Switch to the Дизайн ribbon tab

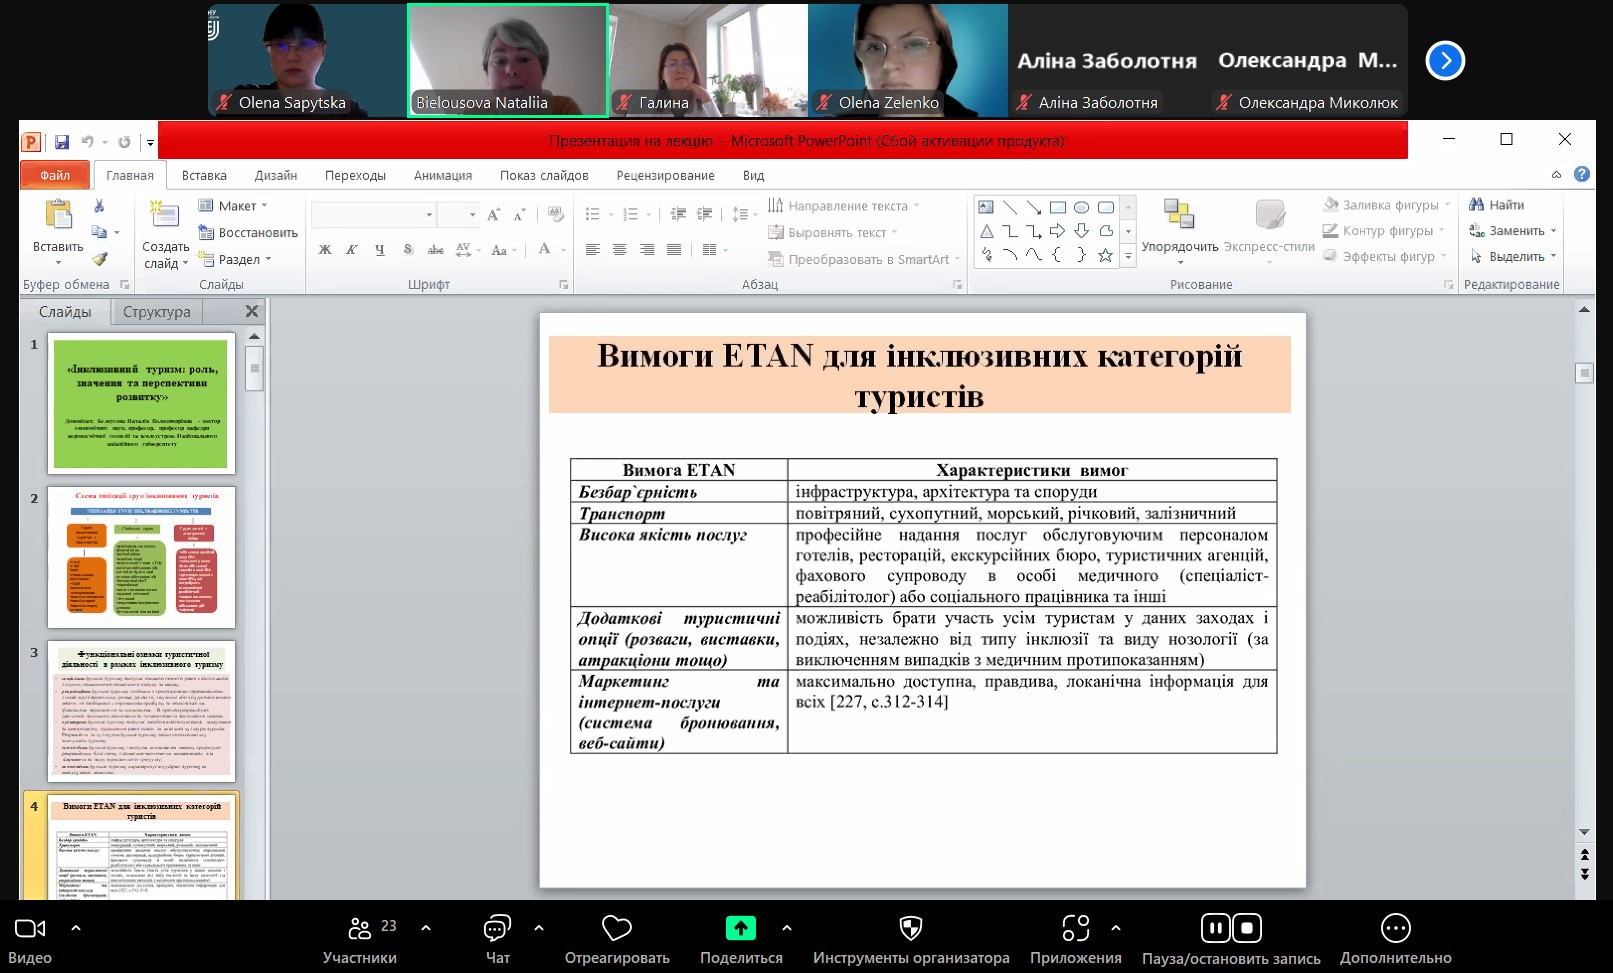[x=276, y=175]
